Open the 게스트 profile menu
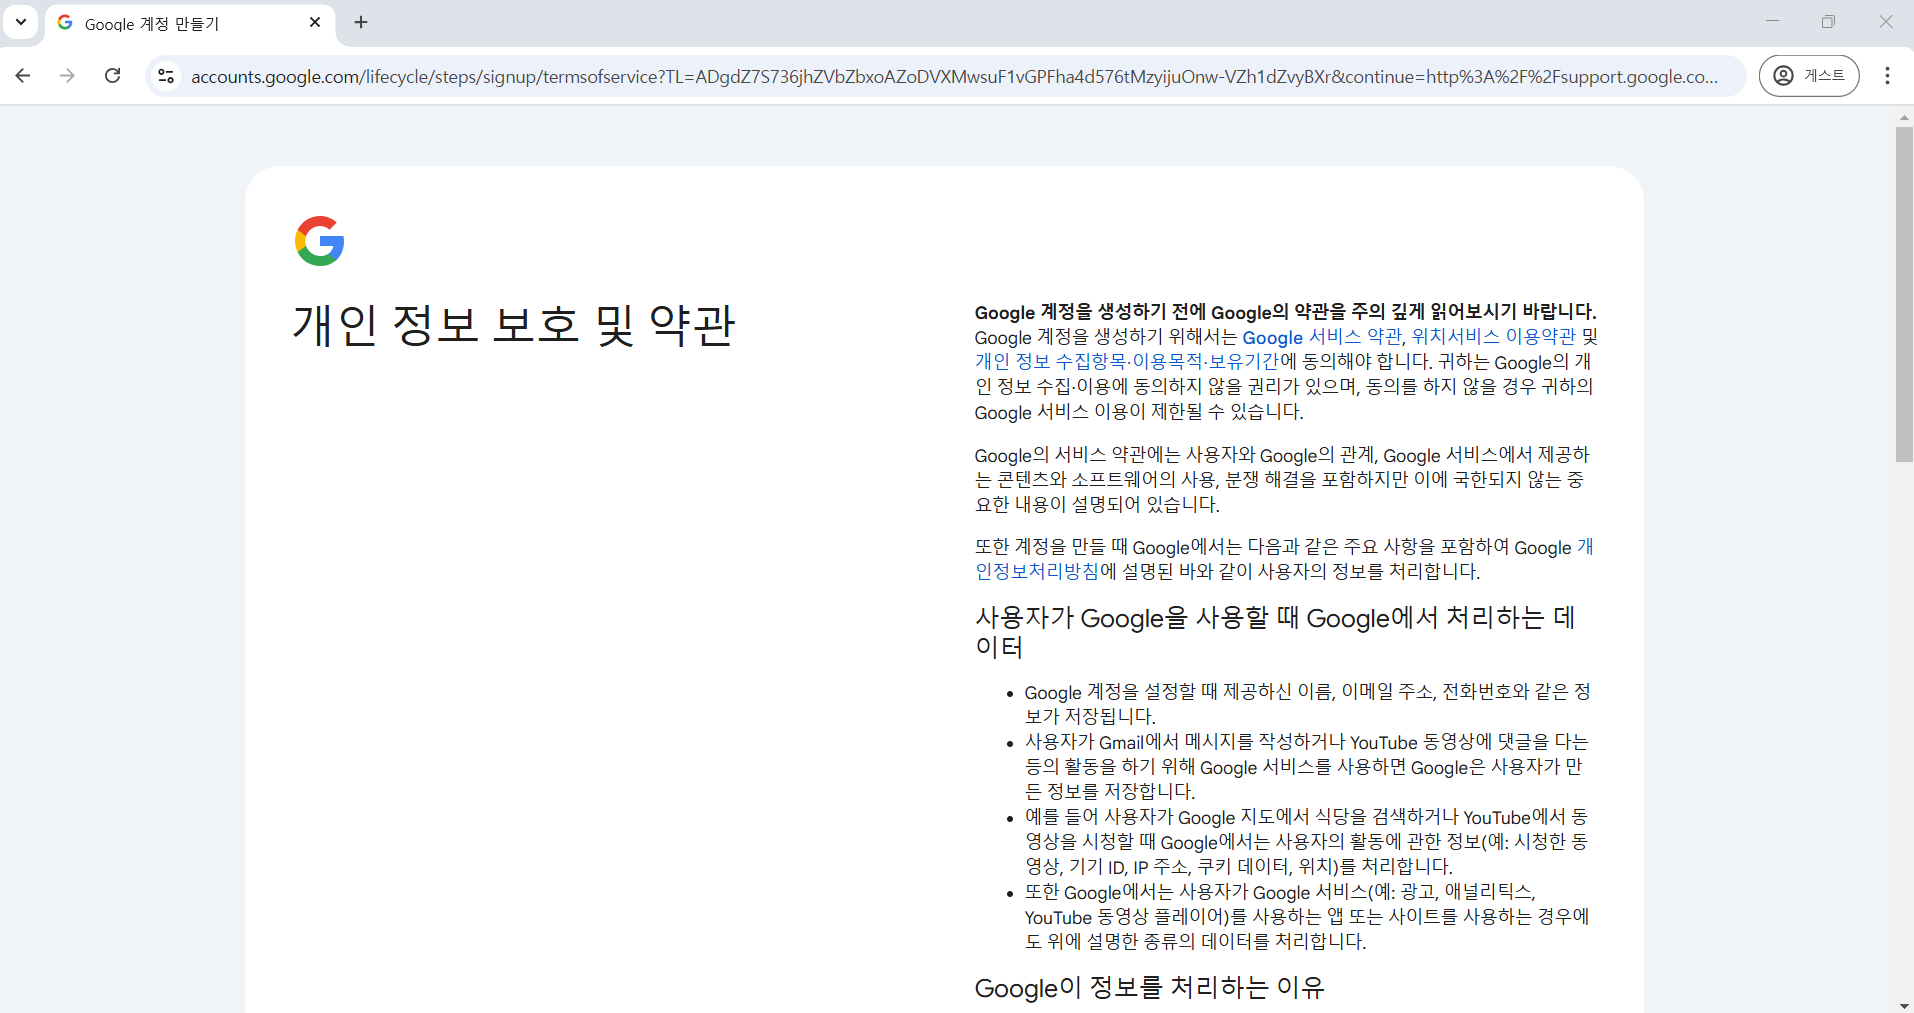The height and width of the screenshot is (1013, 1914). pos(1810,75)
